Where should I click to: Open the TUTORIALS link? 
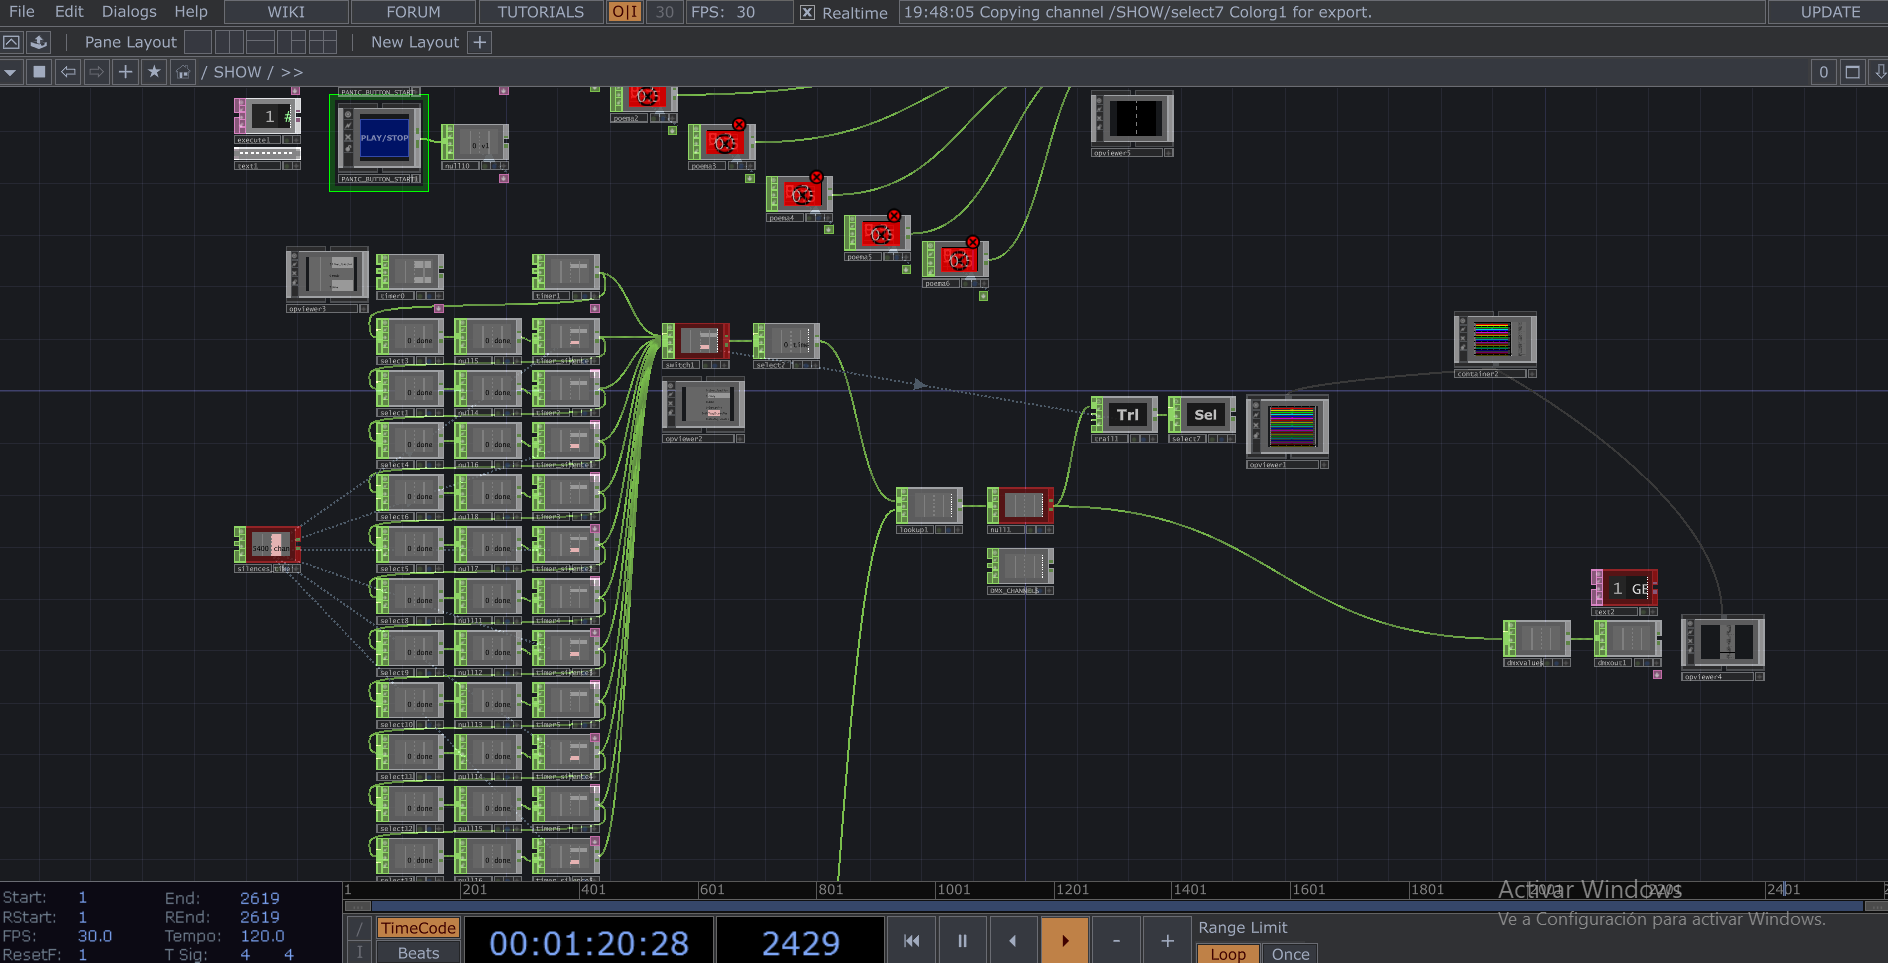click(540, 12)
